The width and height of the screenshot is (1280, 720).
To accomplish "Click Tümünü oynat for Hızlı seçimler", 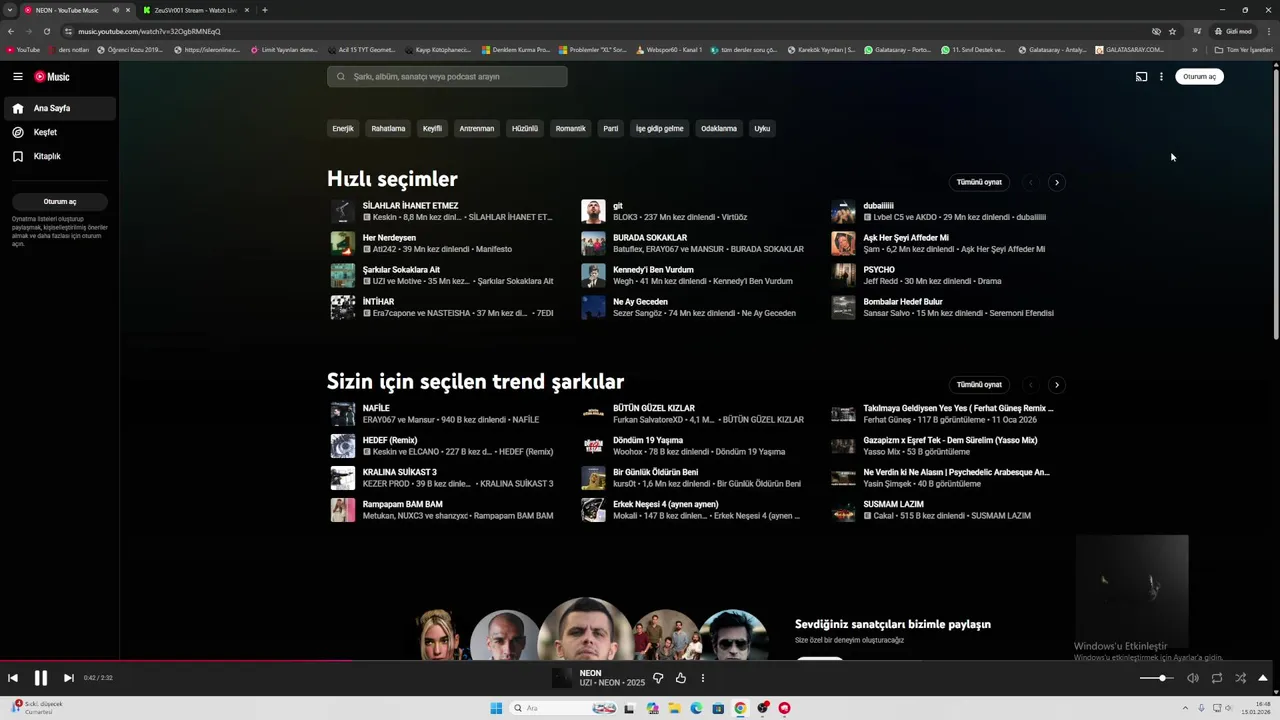I will click(x=979, y=182).
